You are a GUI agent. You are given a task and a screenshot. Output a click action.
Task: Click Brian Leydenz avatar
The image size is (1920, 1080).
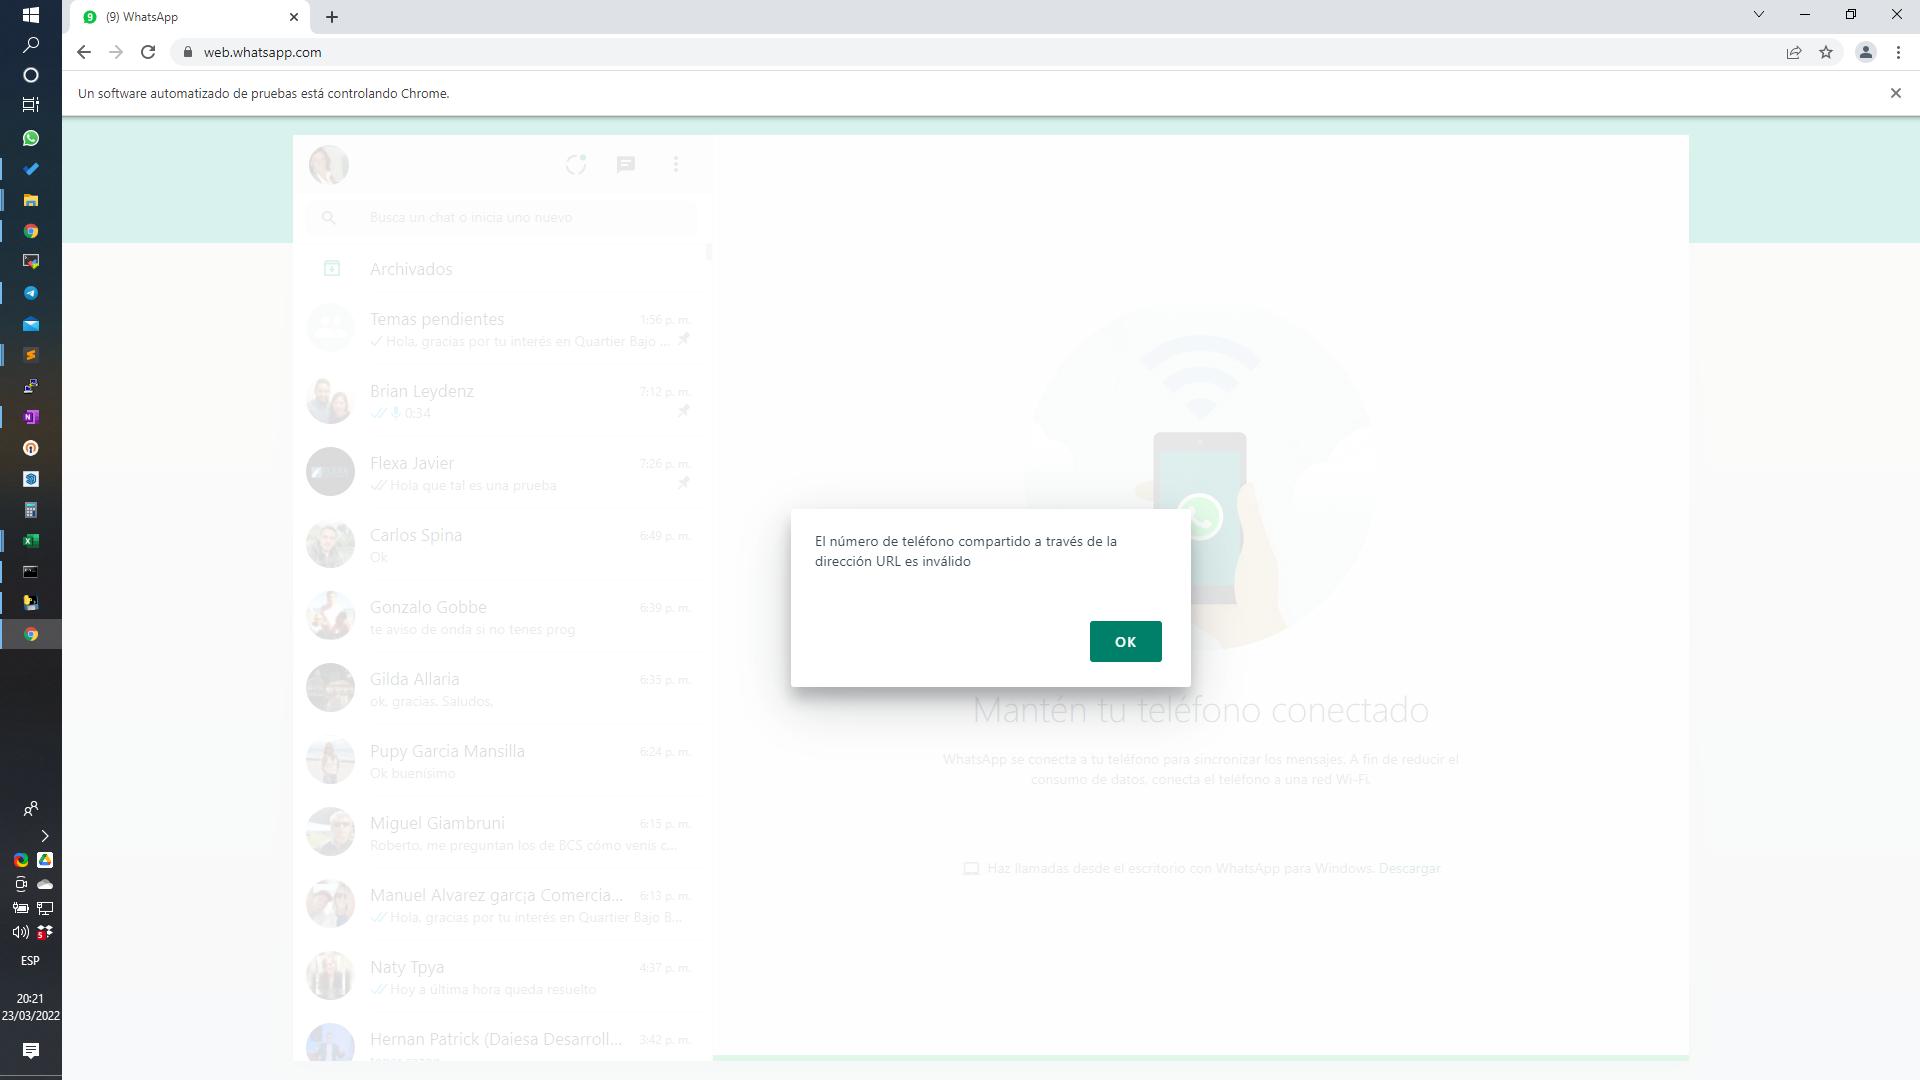pos(330,401)
